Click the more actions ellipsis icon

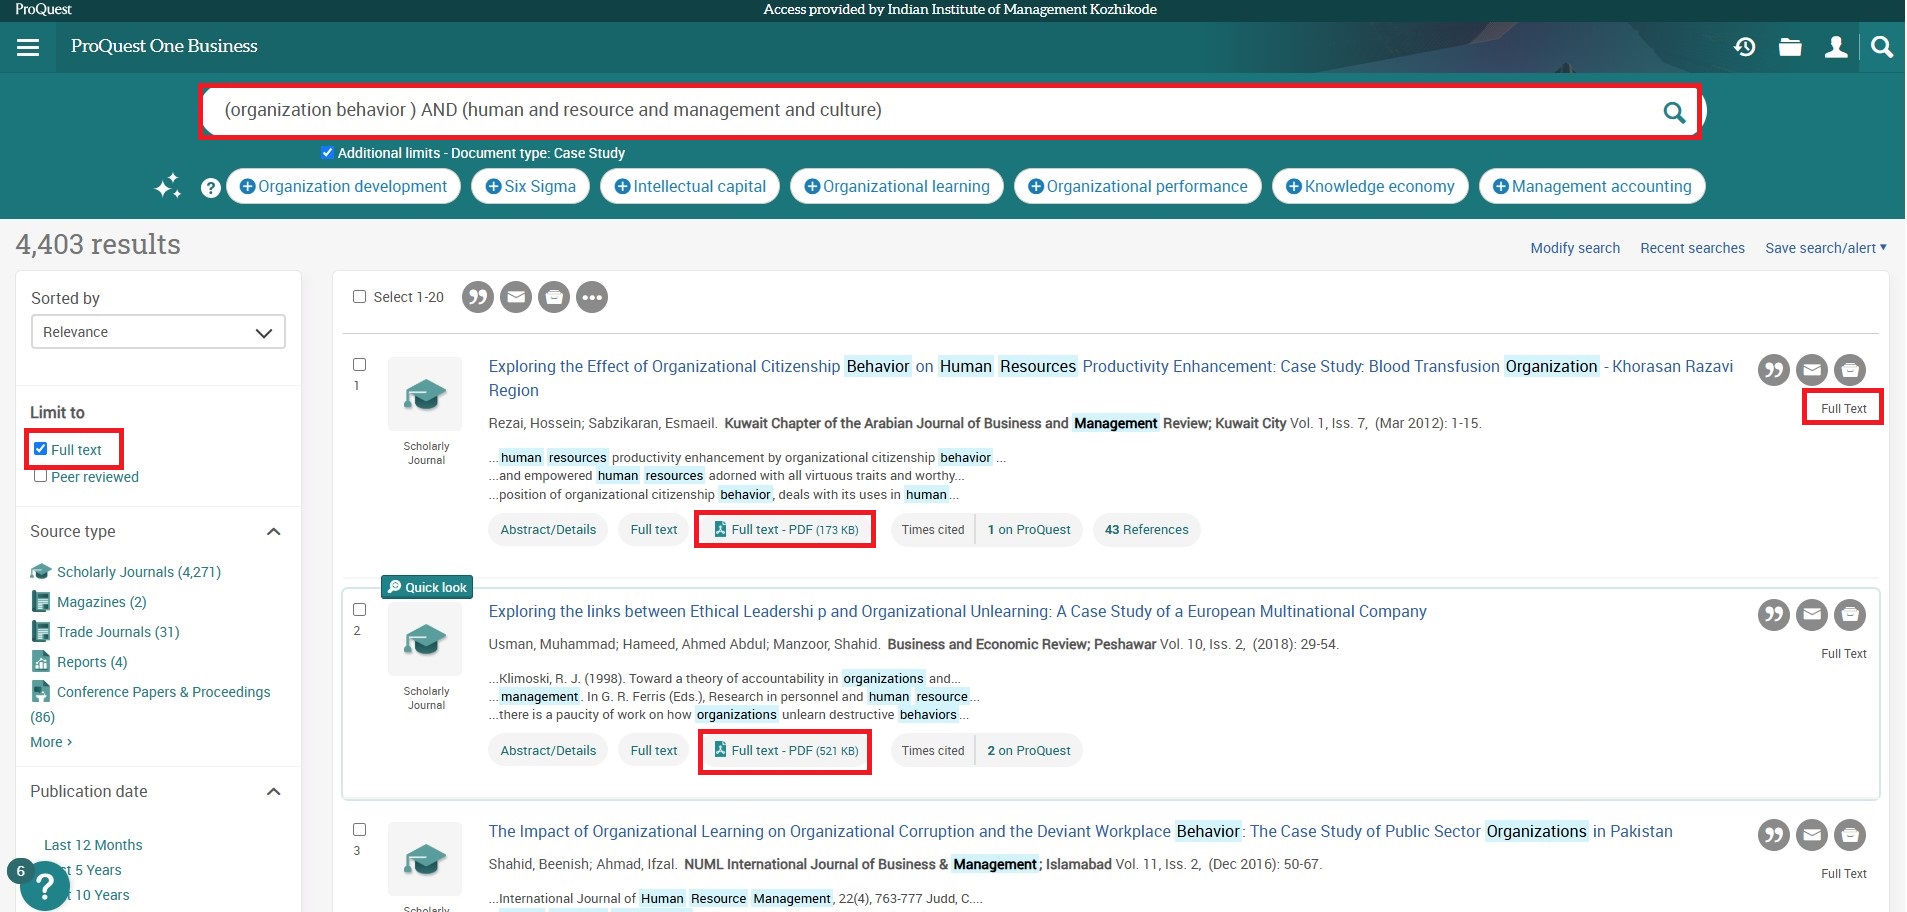[592, 297]
